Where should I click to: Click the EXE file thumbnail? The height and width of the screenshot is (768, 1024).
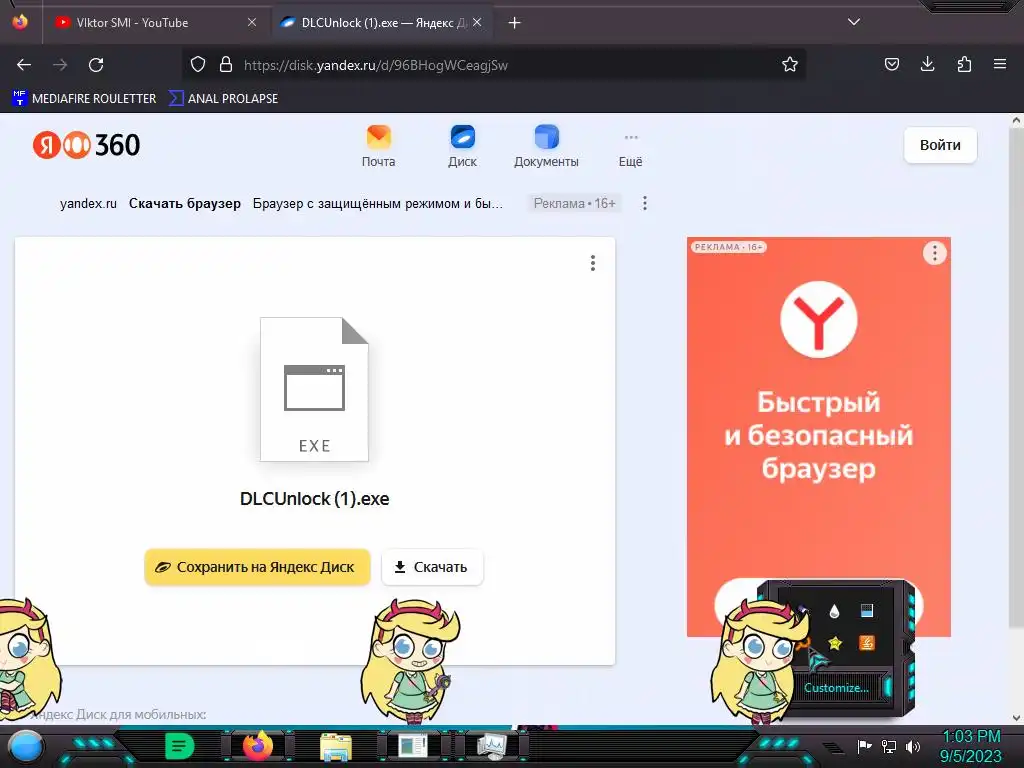coord(314,389)
